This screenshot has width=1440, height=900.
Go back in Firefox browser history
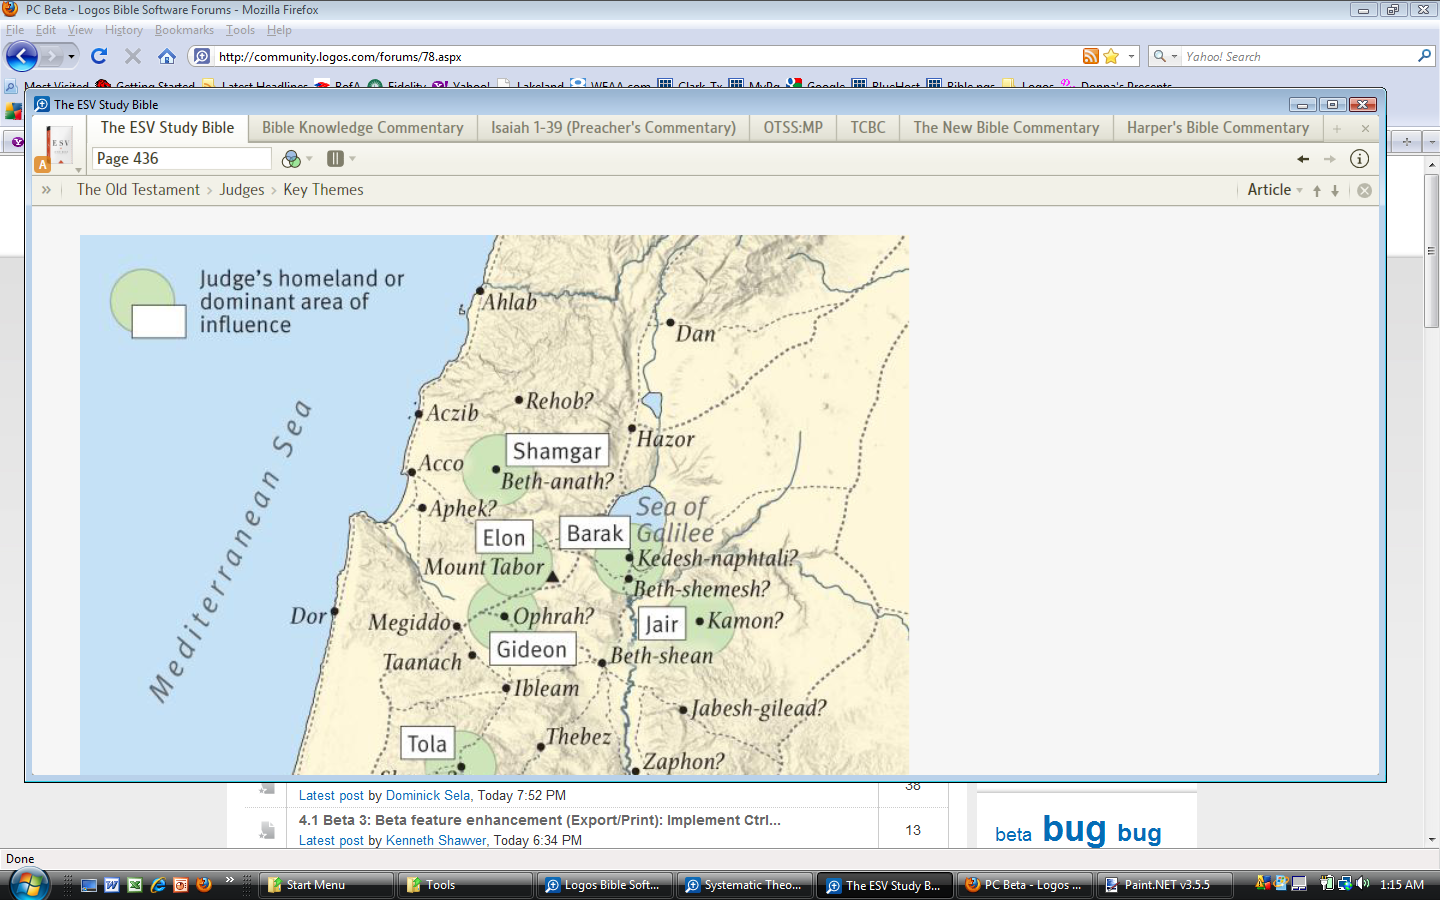tap(22, 56)
